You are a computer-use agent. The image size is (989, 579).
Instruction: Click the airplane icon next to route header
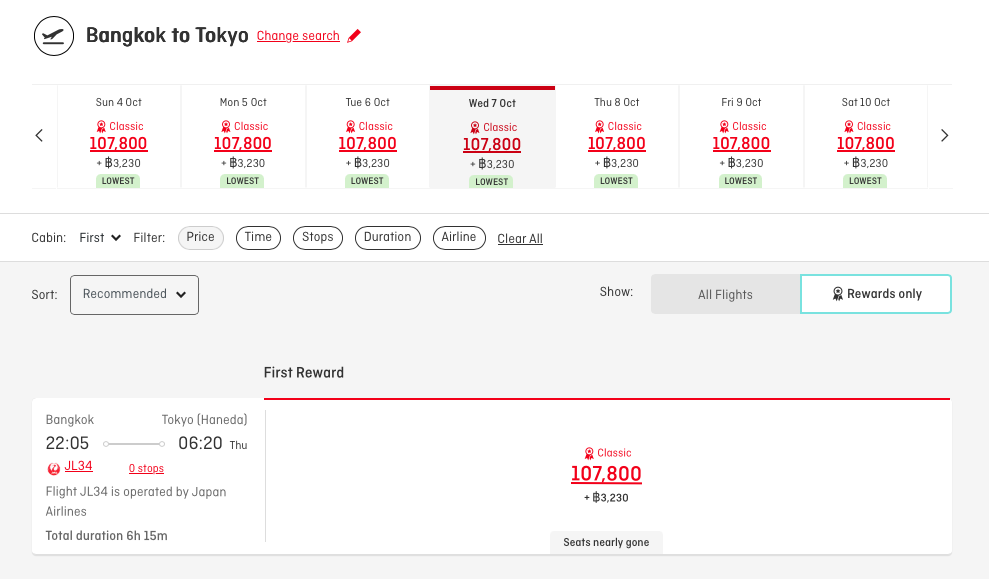coord(53,36)
